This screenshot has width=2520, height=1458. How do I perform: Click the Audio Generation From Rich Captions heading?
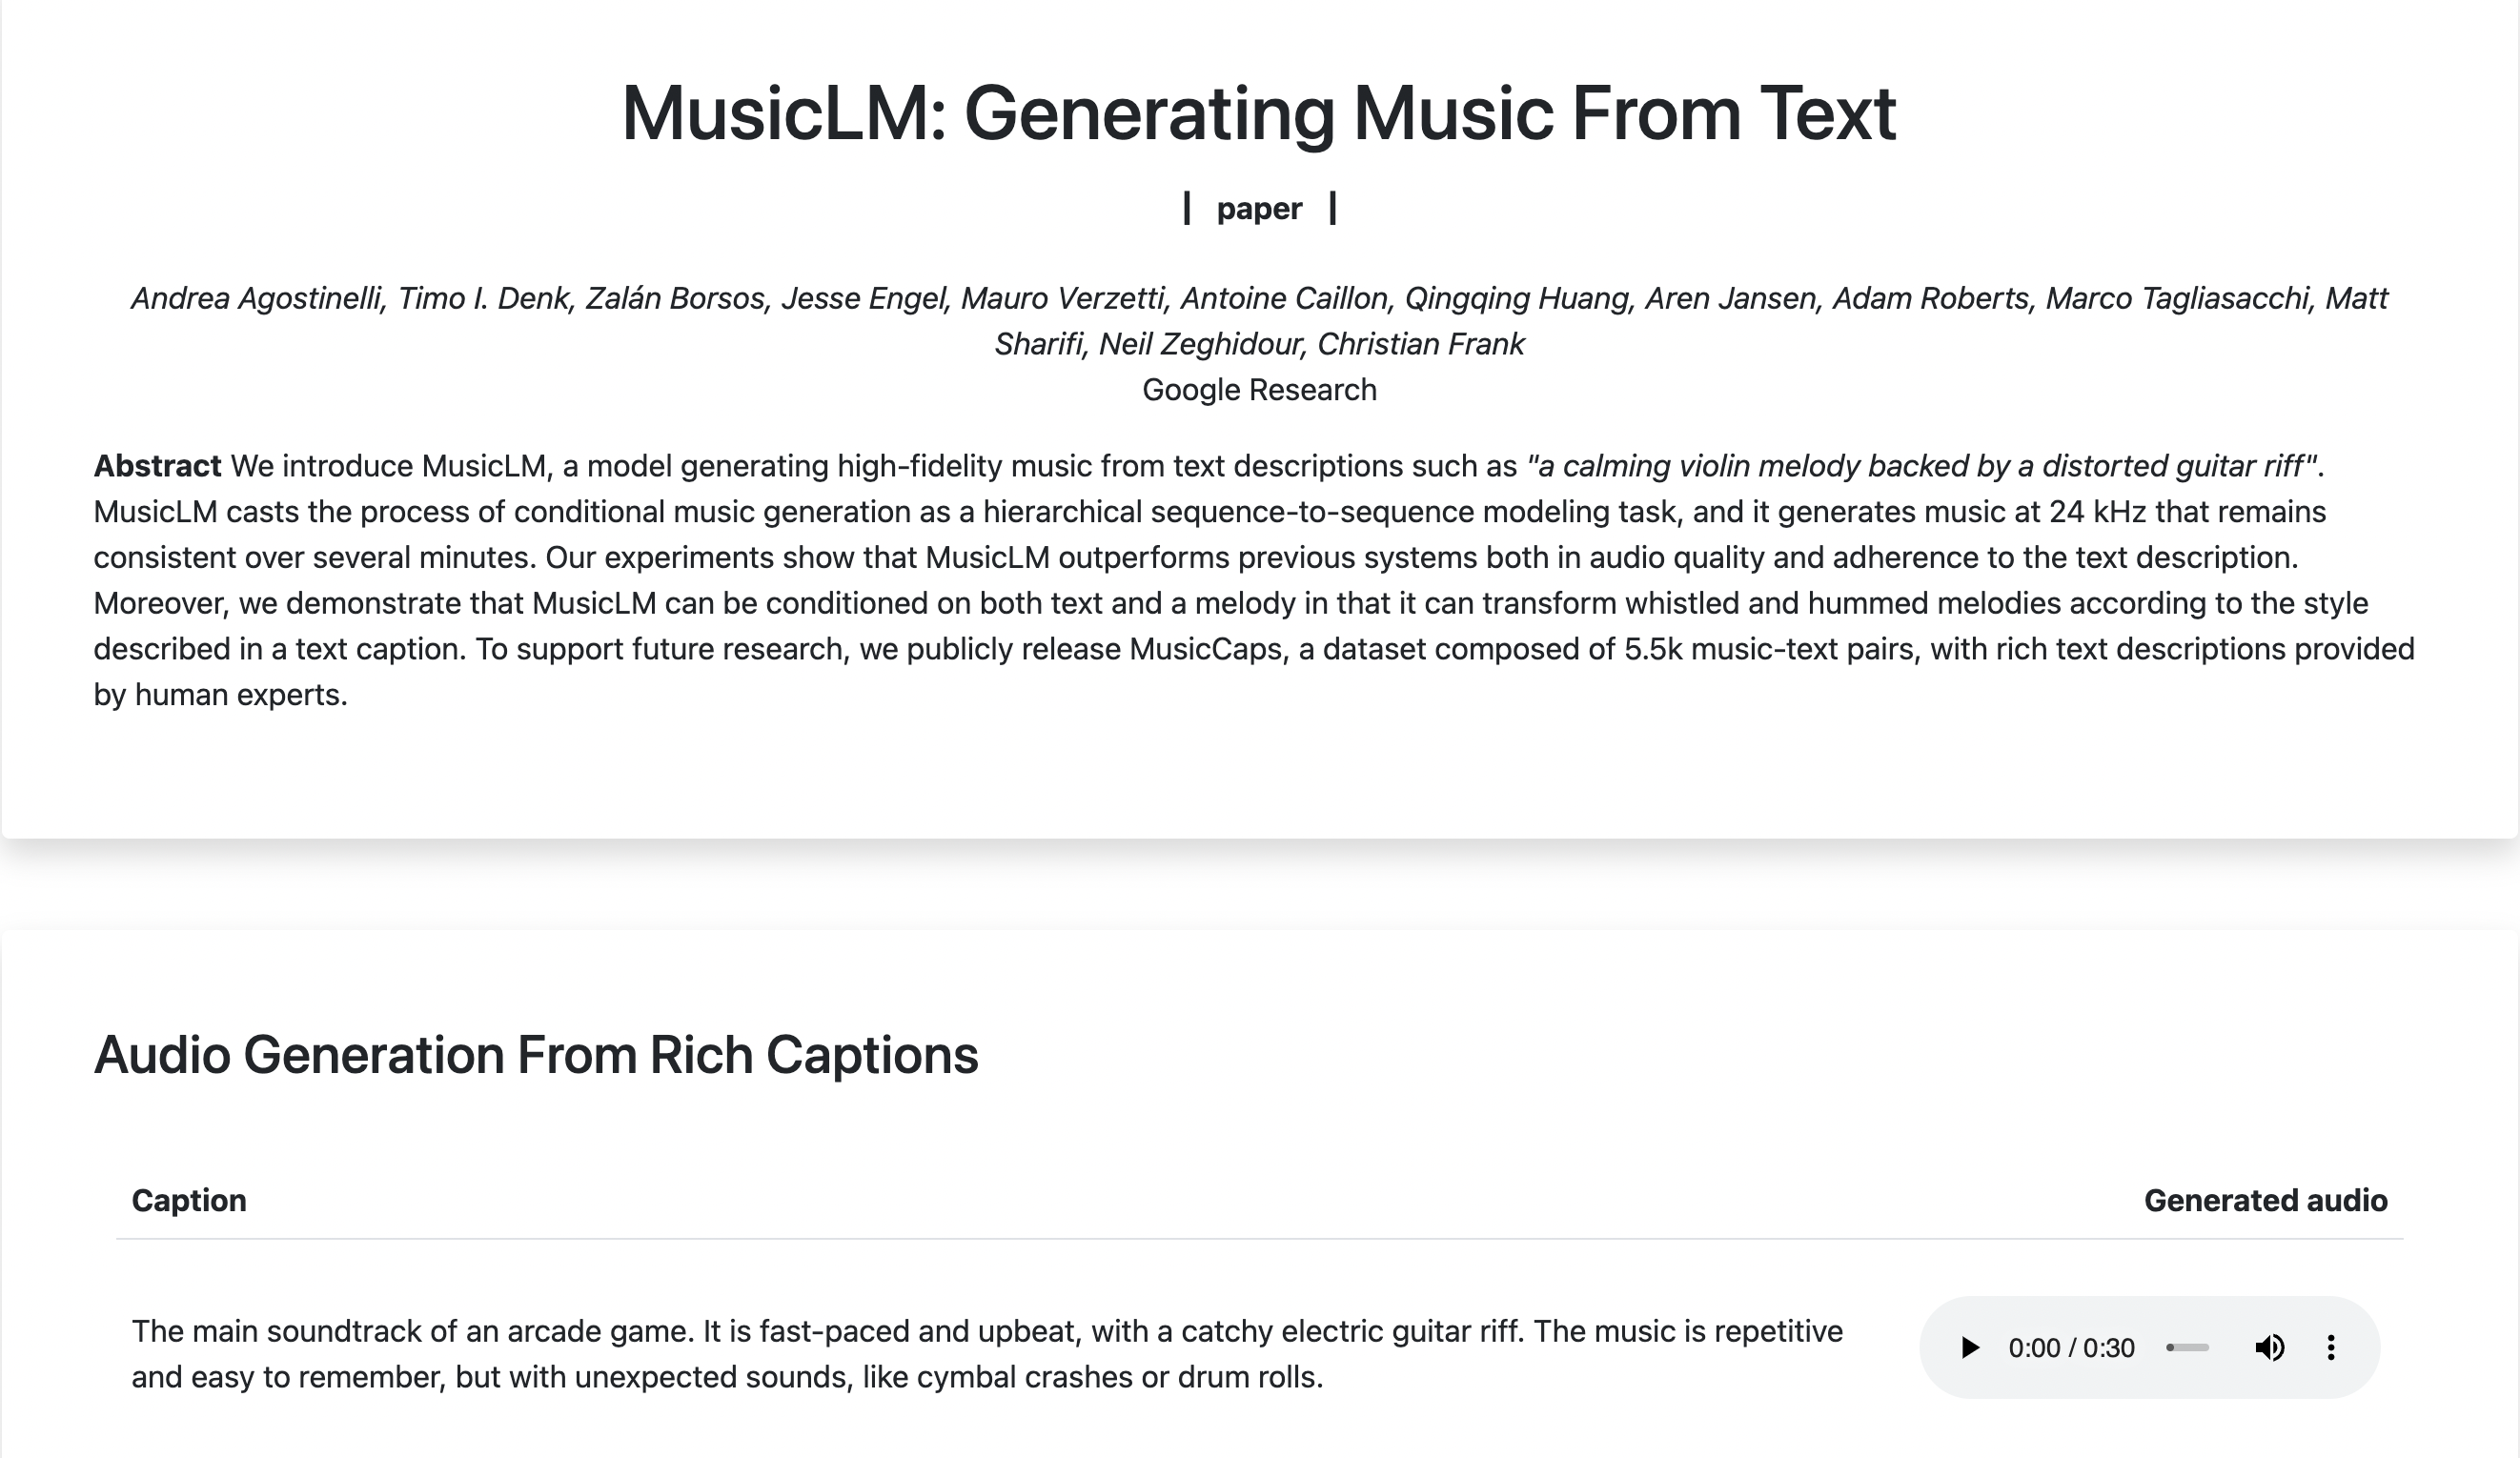(x=536, y=1055)
